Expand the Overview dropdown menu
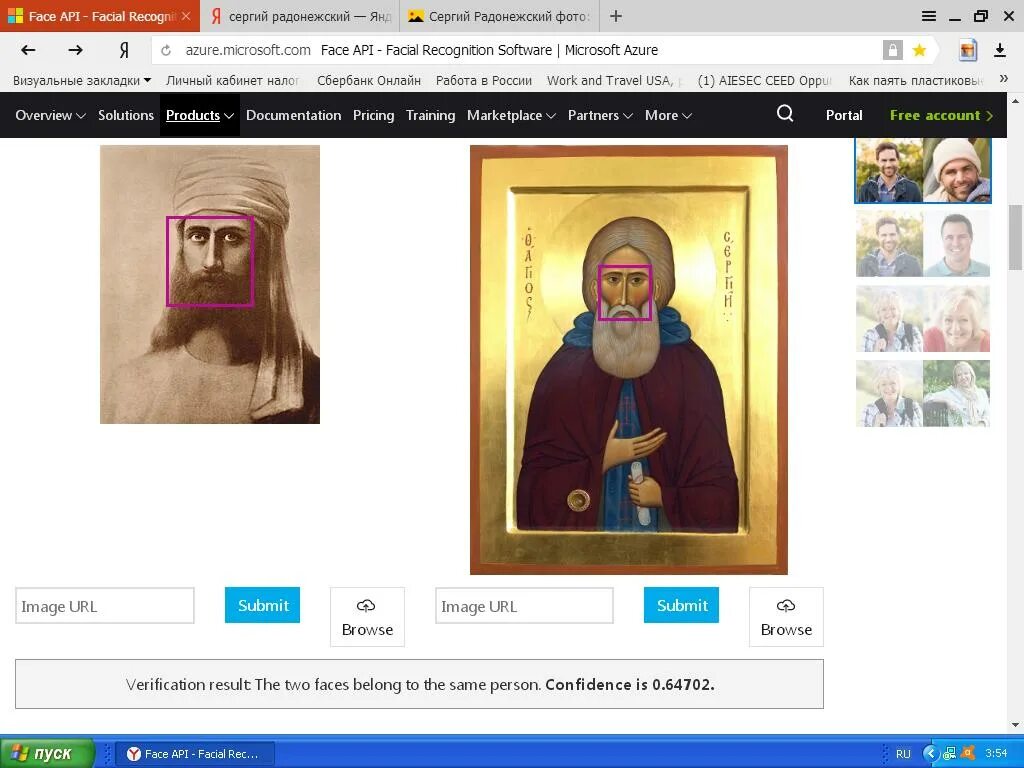 point(50,115)
